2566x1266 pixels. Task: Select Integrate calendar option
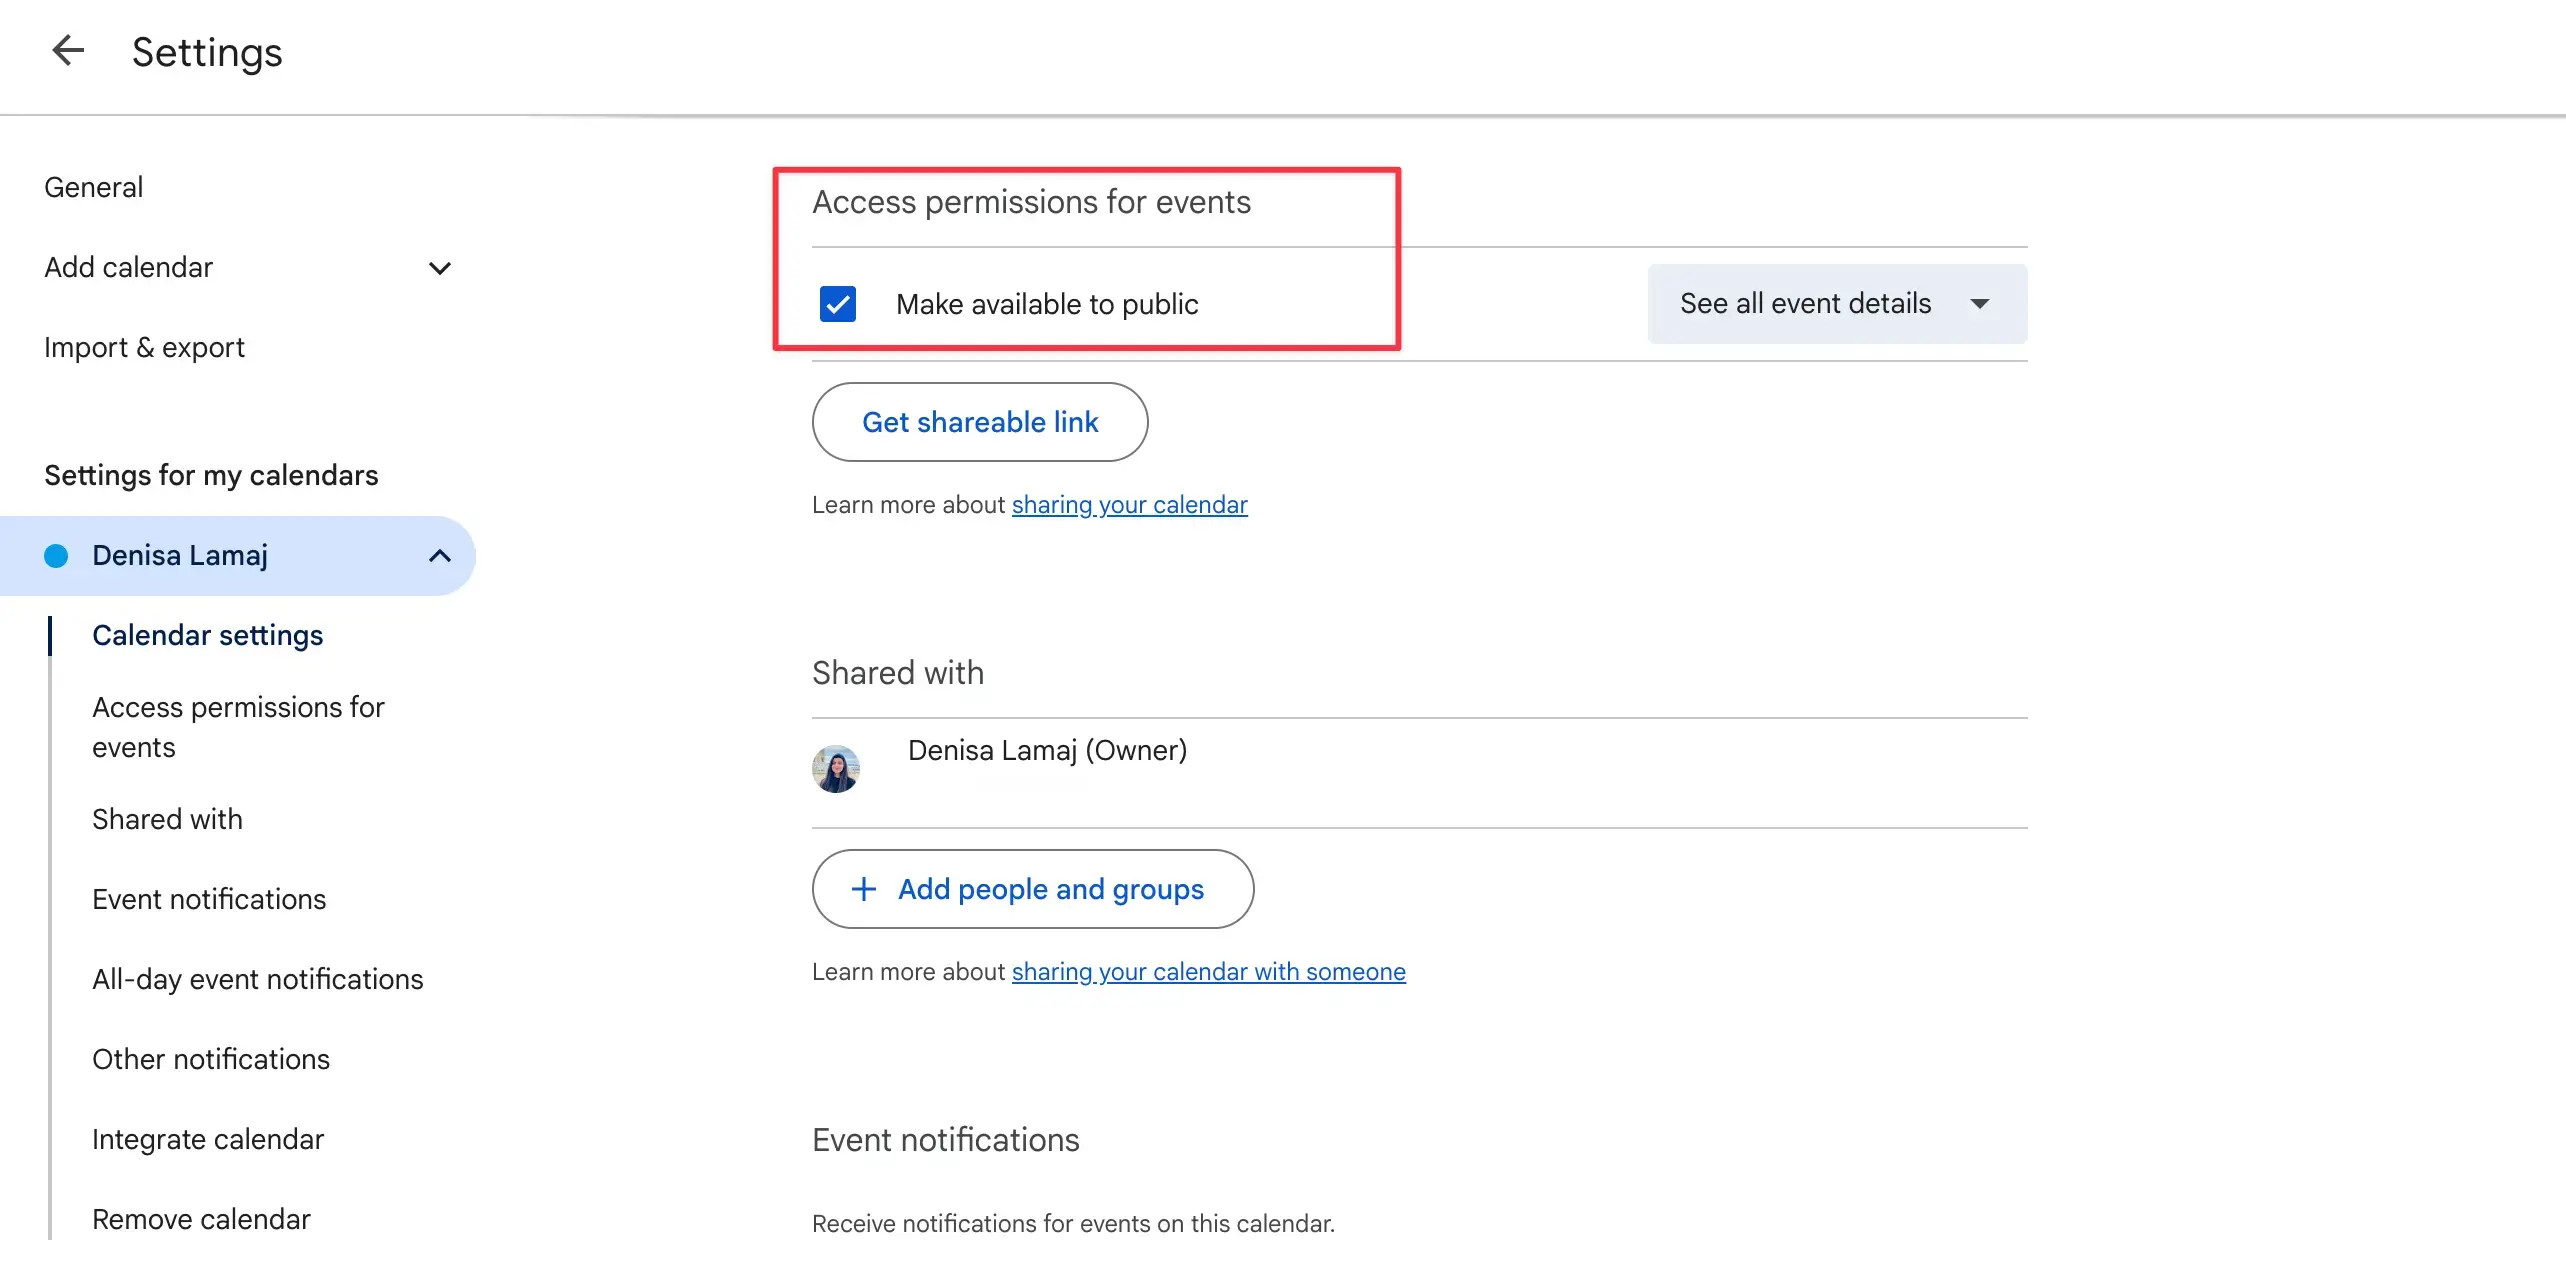tap(208, 1140)
